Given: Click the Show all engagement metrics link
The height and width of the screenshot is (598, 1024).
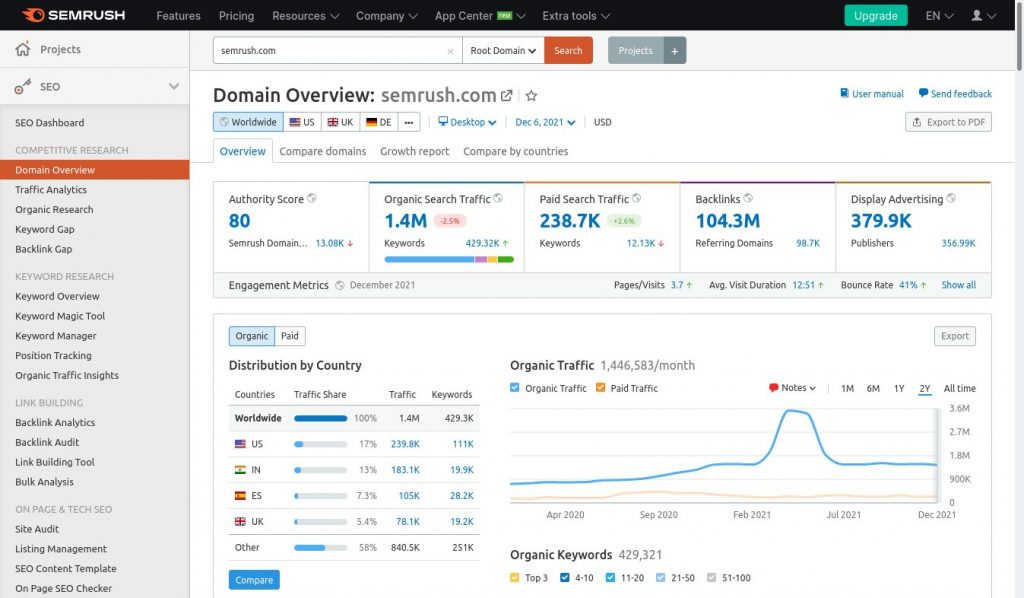Looking at the screenshot, I should click(959, 285).
